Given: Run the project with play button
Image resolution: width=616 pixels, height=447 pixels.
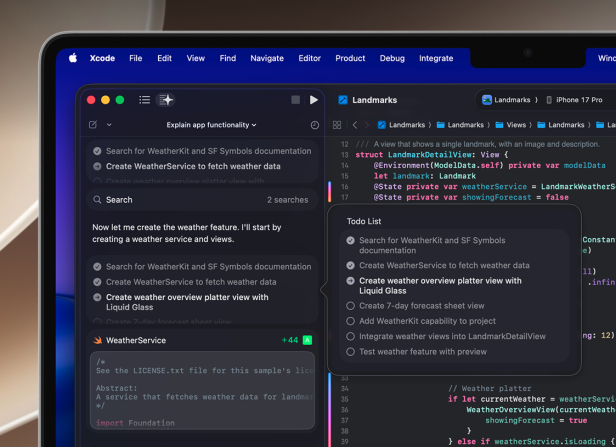Looking at the screenshot, I should (x=314, y=100).
